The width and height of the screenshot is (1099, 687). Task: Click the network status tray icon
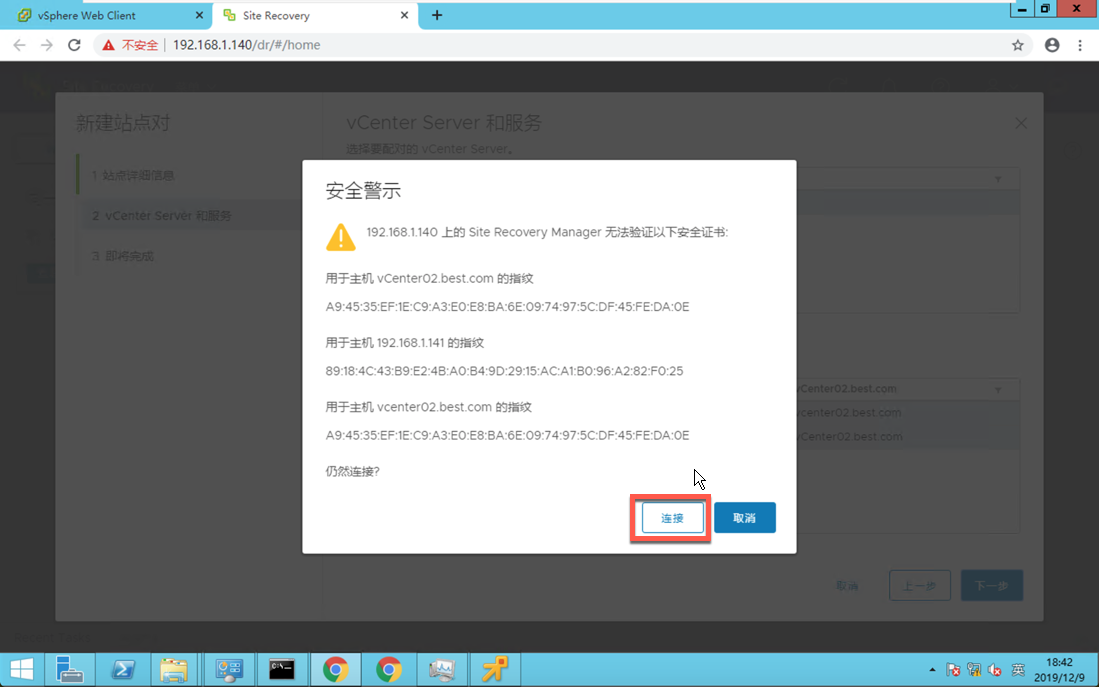[974, 670]
